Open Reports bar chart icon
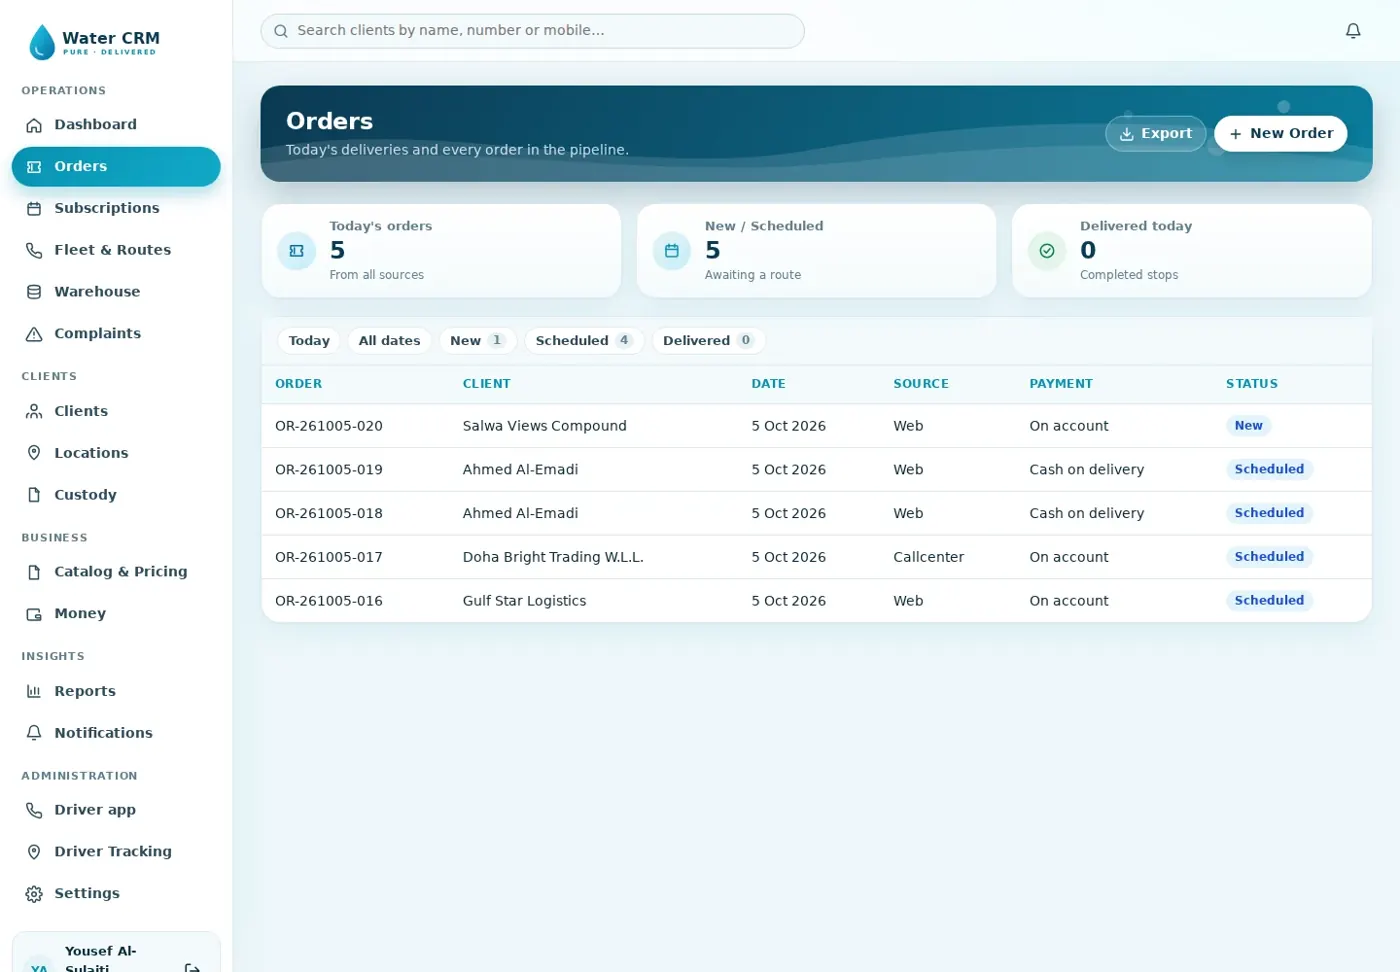 pos(34,691)
